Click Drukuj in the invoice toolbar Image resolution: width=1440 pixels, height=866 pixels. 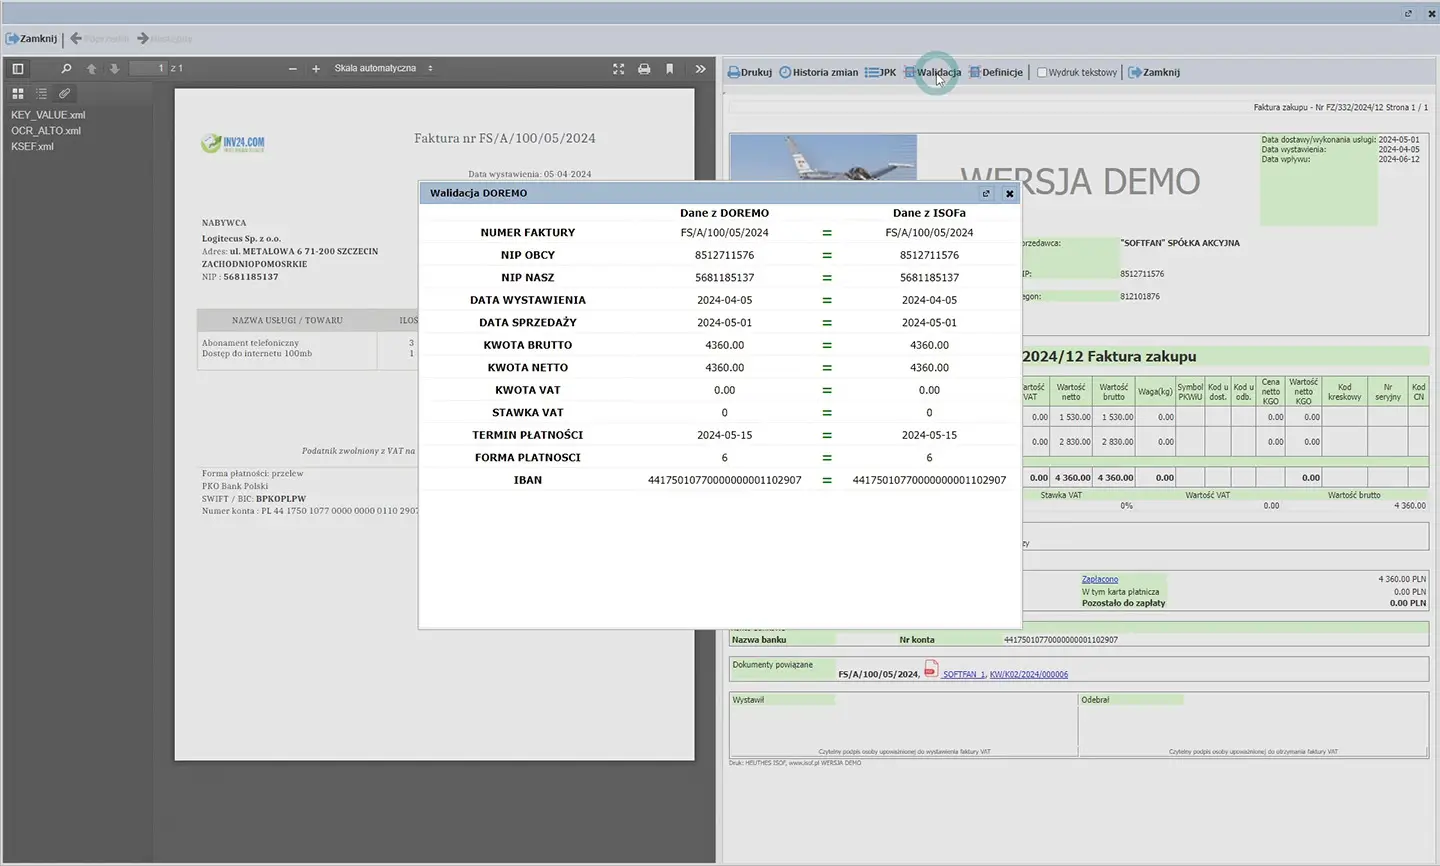click(x=750, y=73)
